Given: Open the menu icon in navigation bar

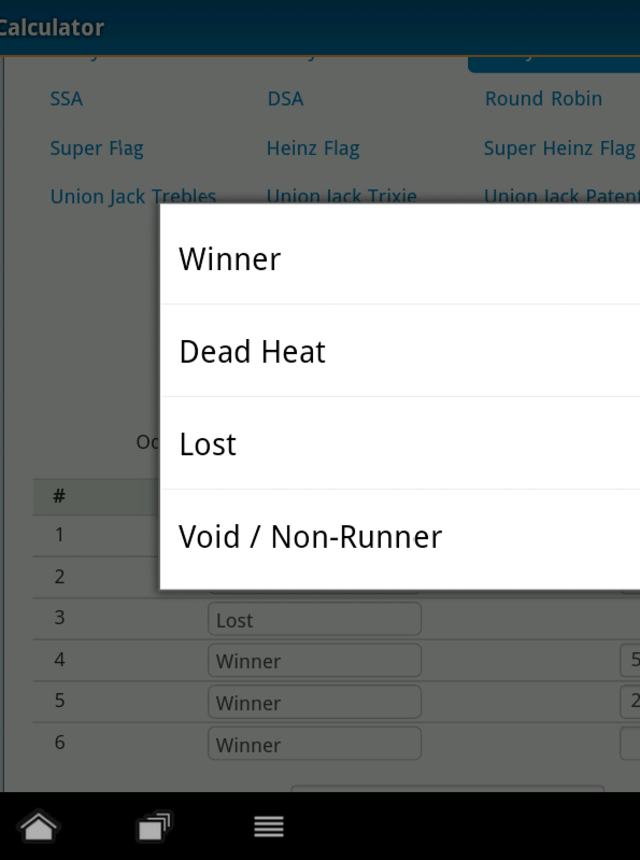Looking at the screenshot, I should (x=269, y=826).
